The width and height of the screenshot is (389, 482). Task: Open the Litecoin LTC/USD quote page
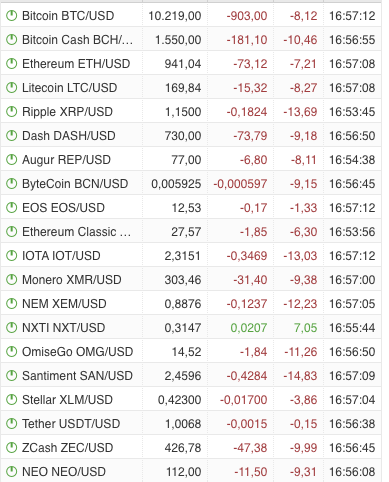tap(70, 88)
